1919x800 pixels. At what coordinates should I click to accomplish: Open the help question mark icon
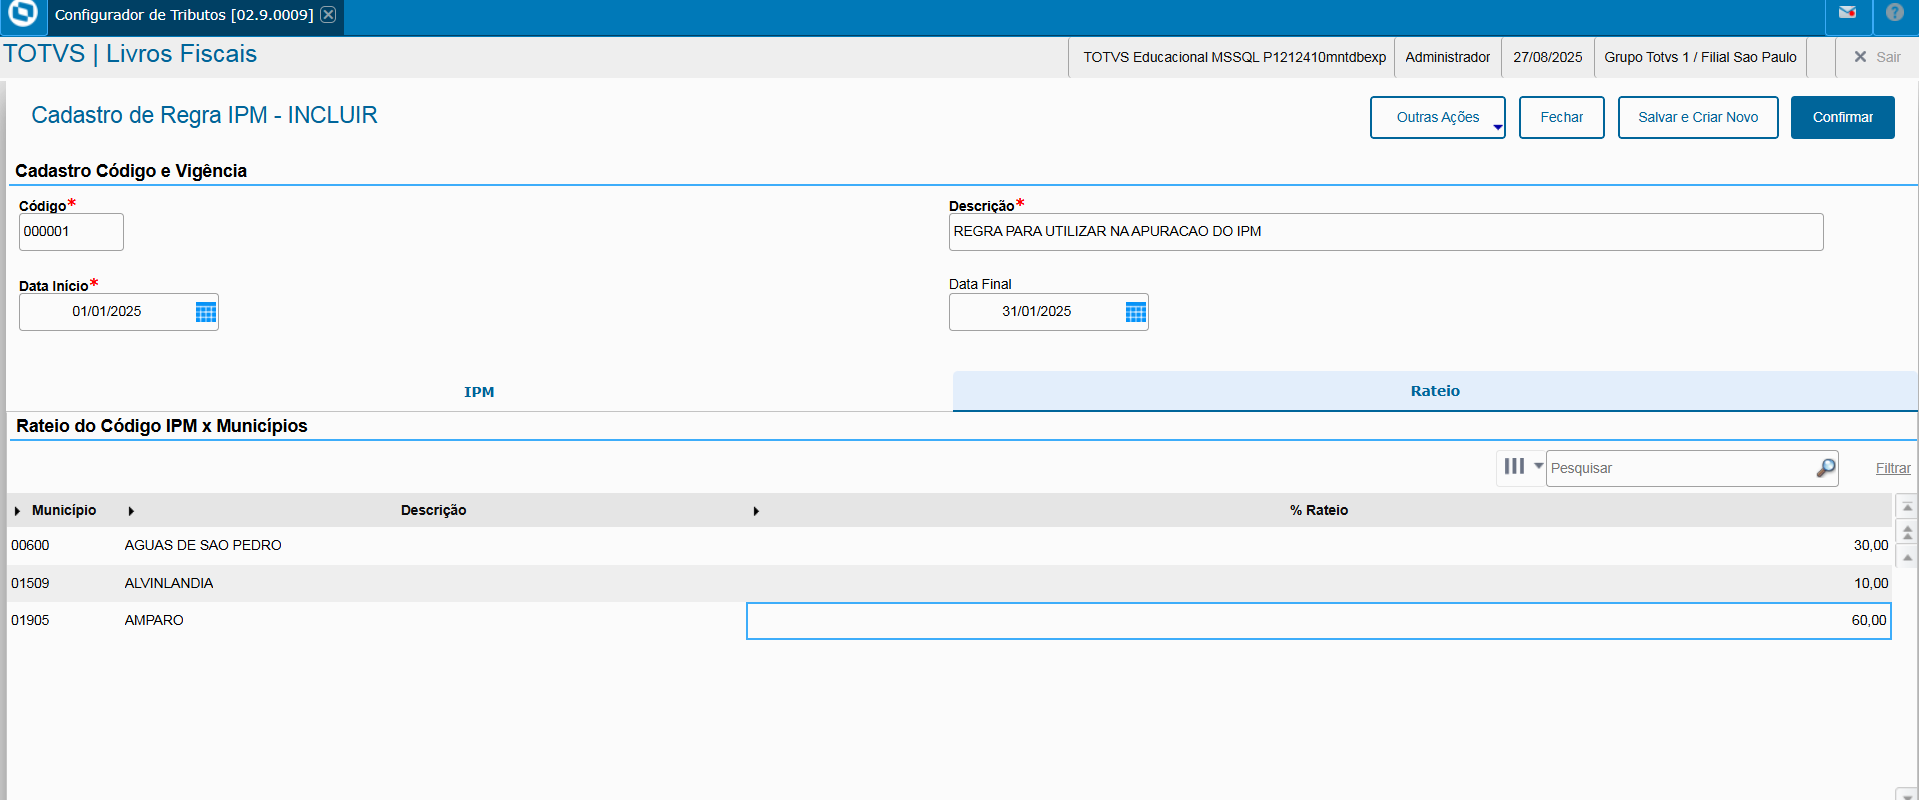(x=1894, y=13)
